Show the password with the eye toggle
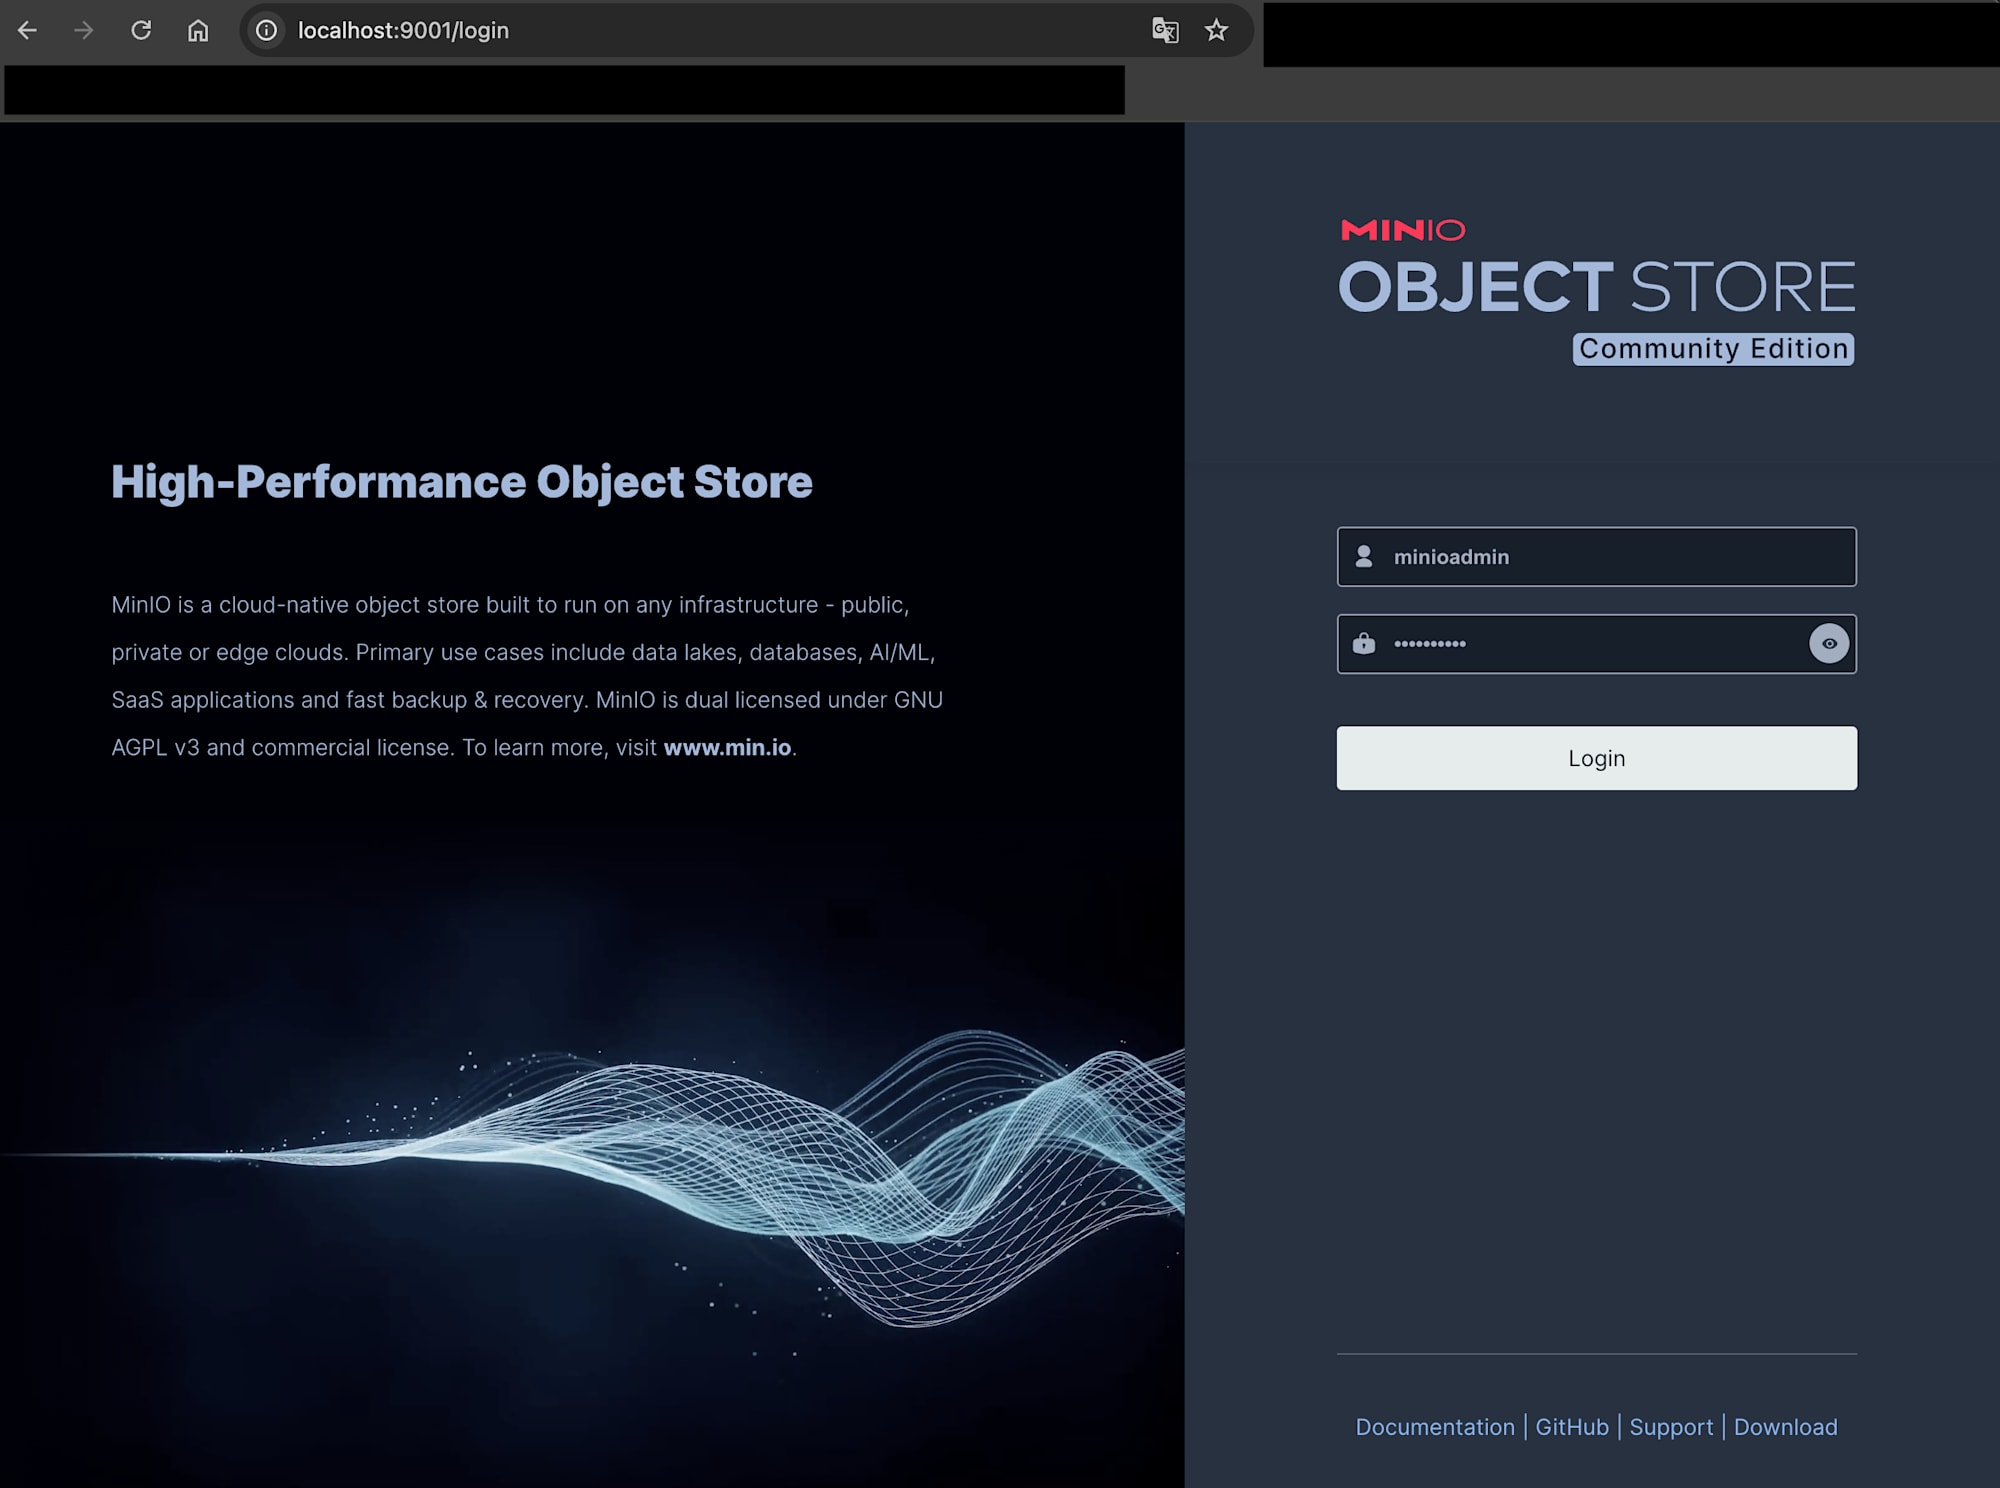 1829,644
